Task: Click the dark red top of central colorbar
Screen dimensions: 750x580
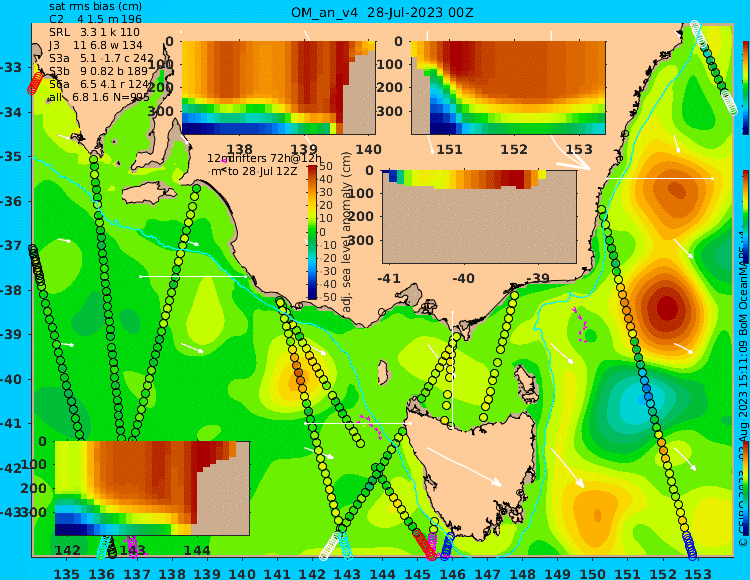Action: [312, 168]
